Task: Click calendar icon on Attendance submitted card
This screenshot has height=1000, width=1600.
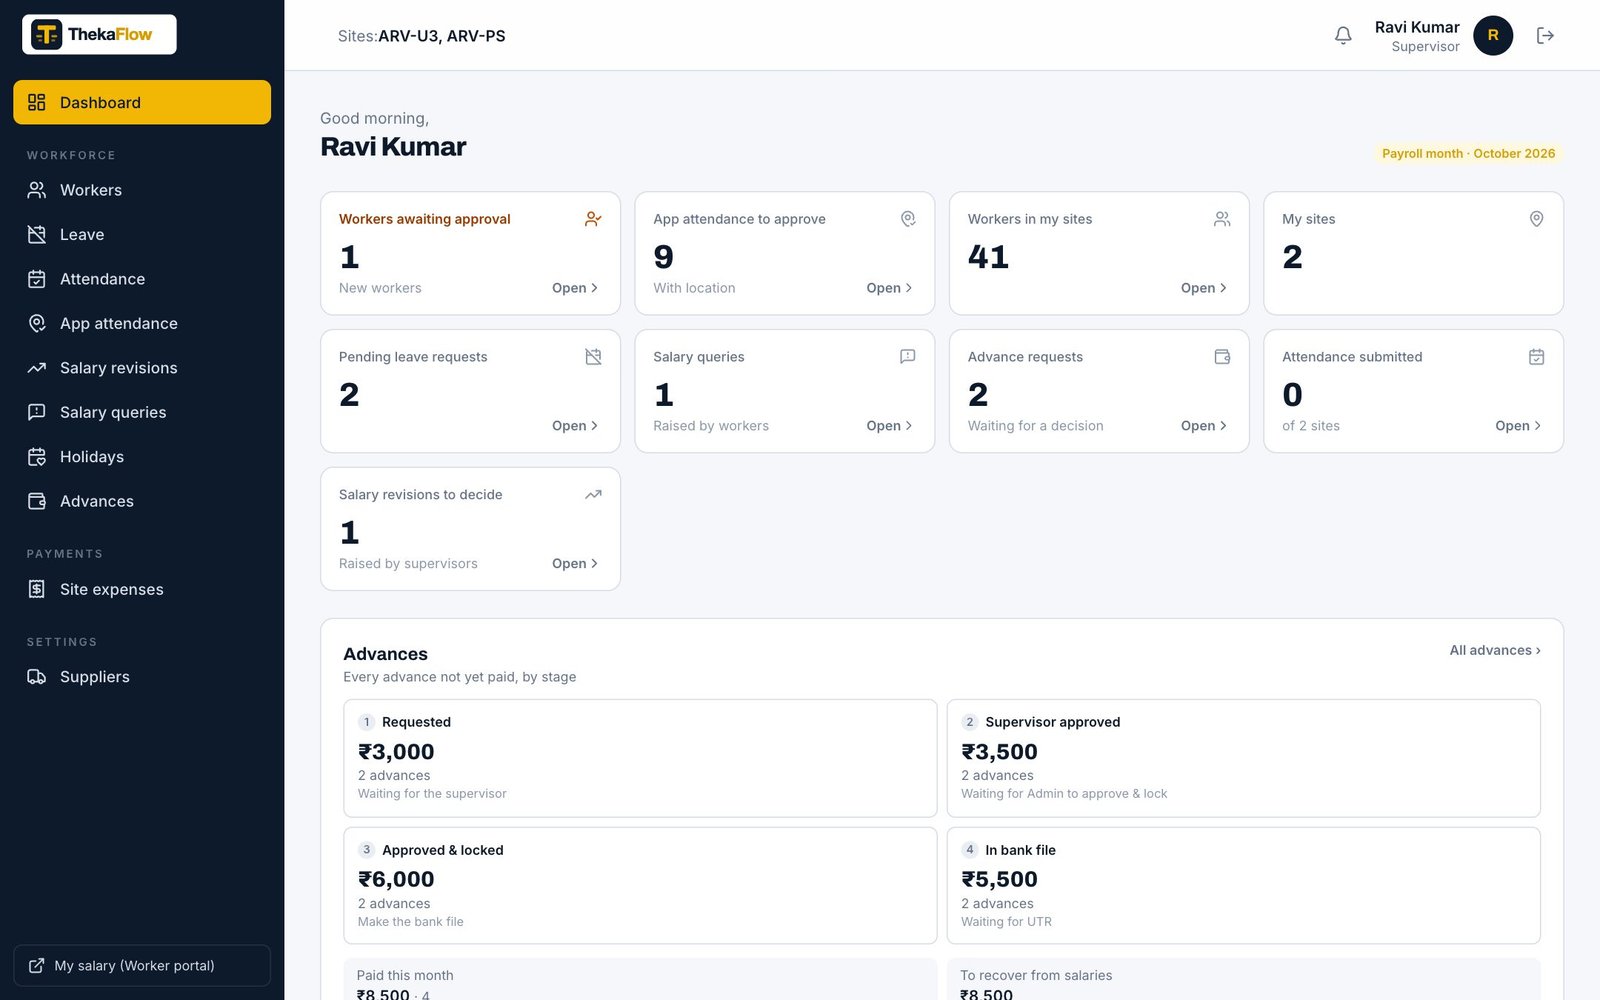Action: pyautogui.click(x=1537, y=357)
